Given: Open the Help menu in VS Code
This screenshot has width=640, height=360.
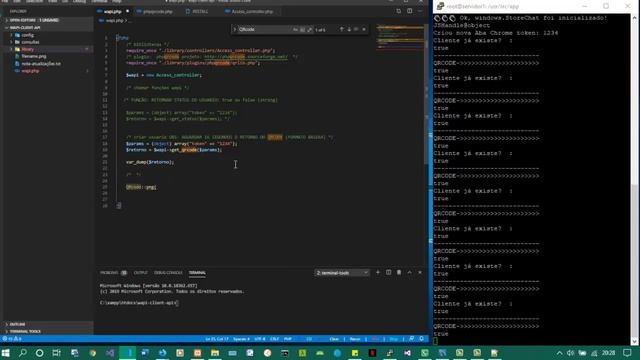Looking at the screenshot, I should click(117, 2).
